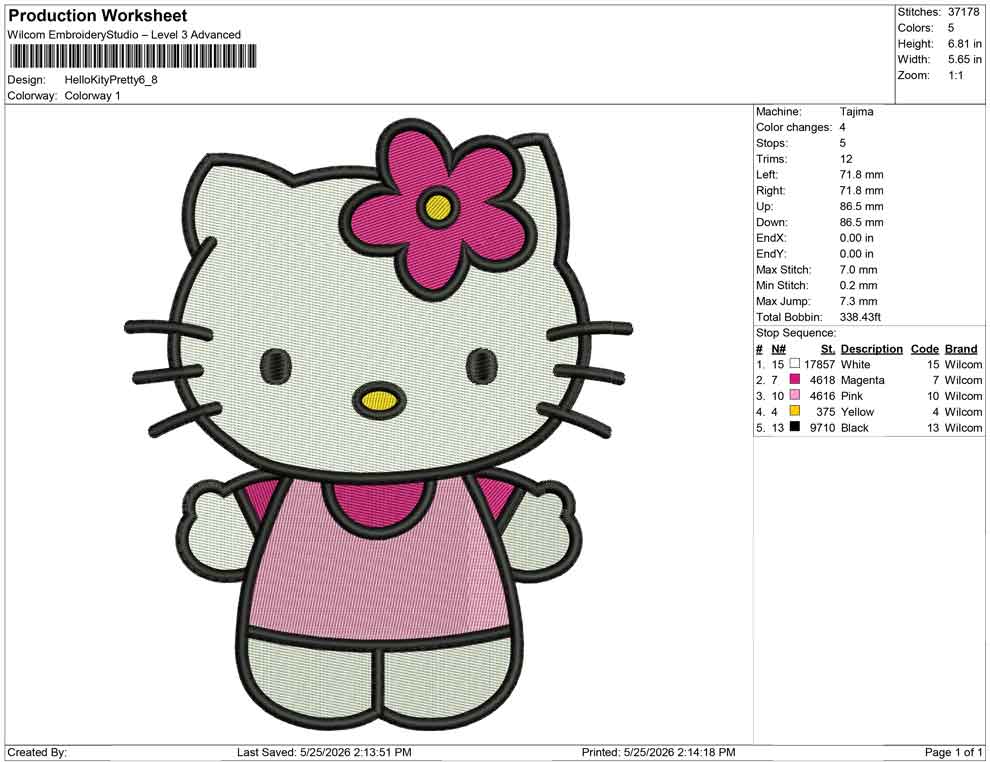Select the Trims value '12'
Viewport: 990px width, 762px height.
(x=846, y=159)
